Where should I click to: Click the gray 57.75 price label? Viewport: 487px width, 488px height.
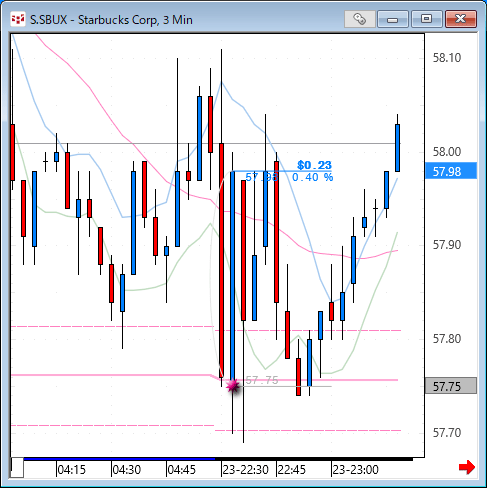click(451, 386)
